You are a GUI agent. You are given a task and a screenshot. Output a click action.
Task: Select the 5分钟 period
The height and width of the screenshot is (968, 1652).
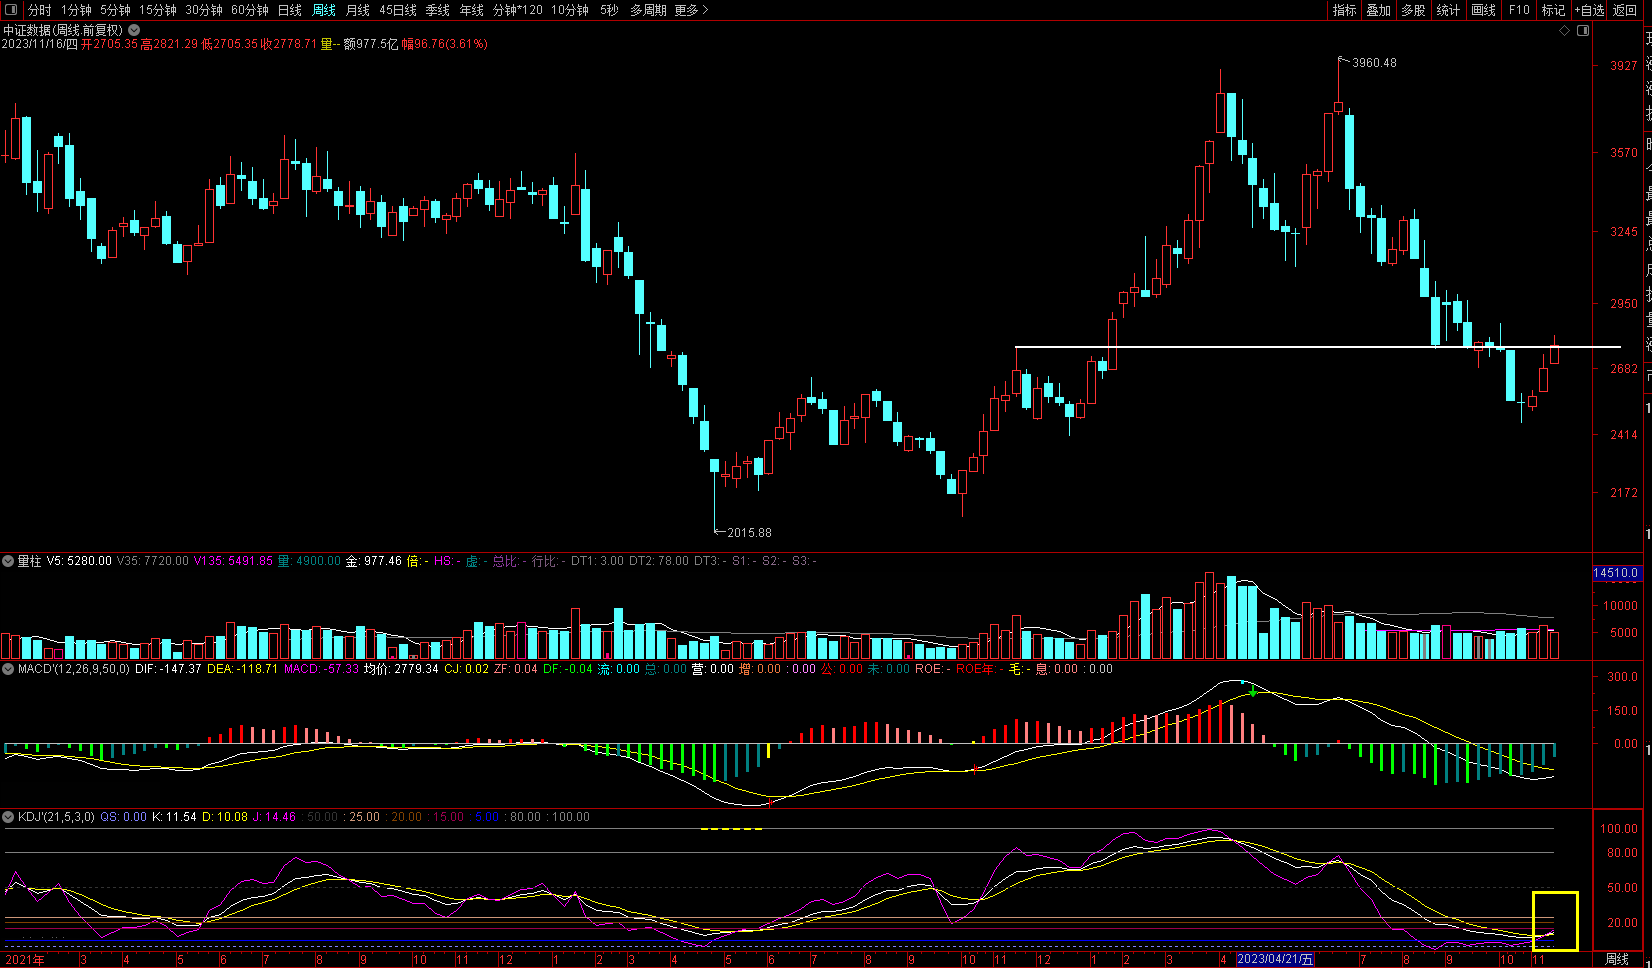point(115,10)
